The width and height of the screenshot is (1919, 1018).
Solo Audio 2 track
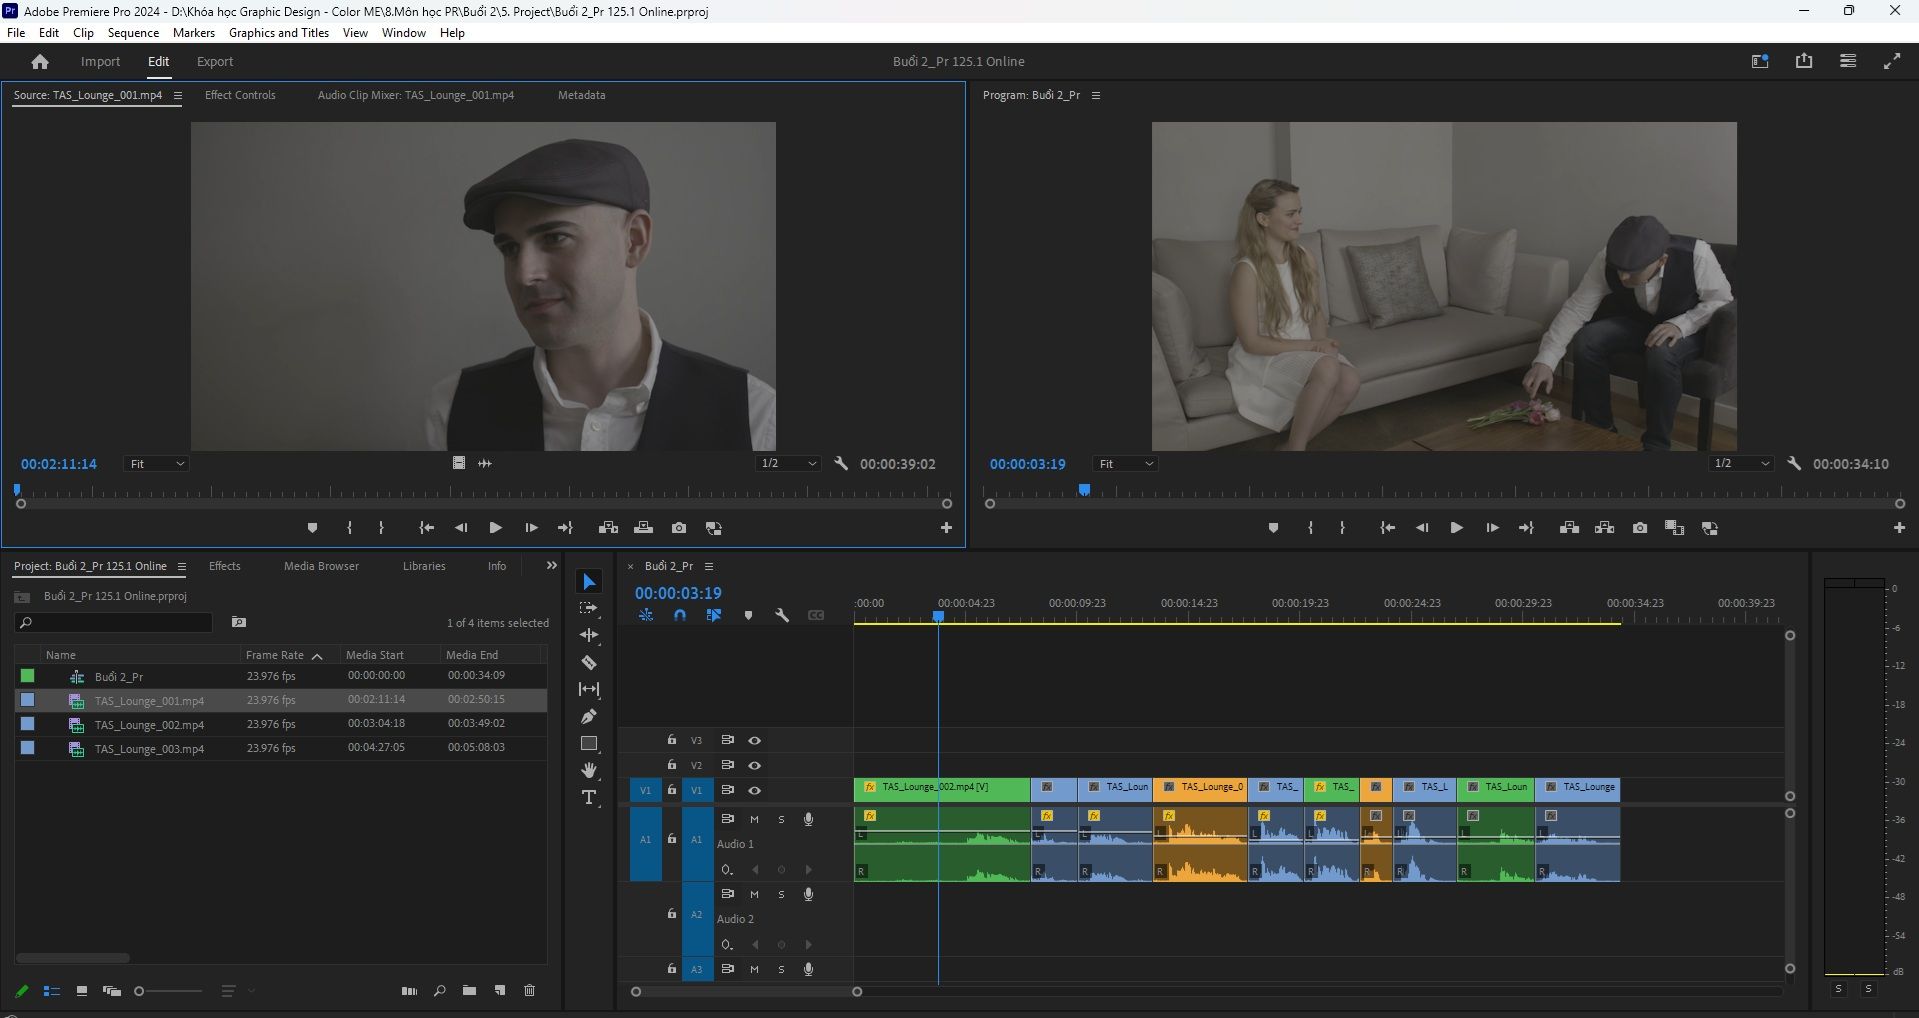(781, 894)
